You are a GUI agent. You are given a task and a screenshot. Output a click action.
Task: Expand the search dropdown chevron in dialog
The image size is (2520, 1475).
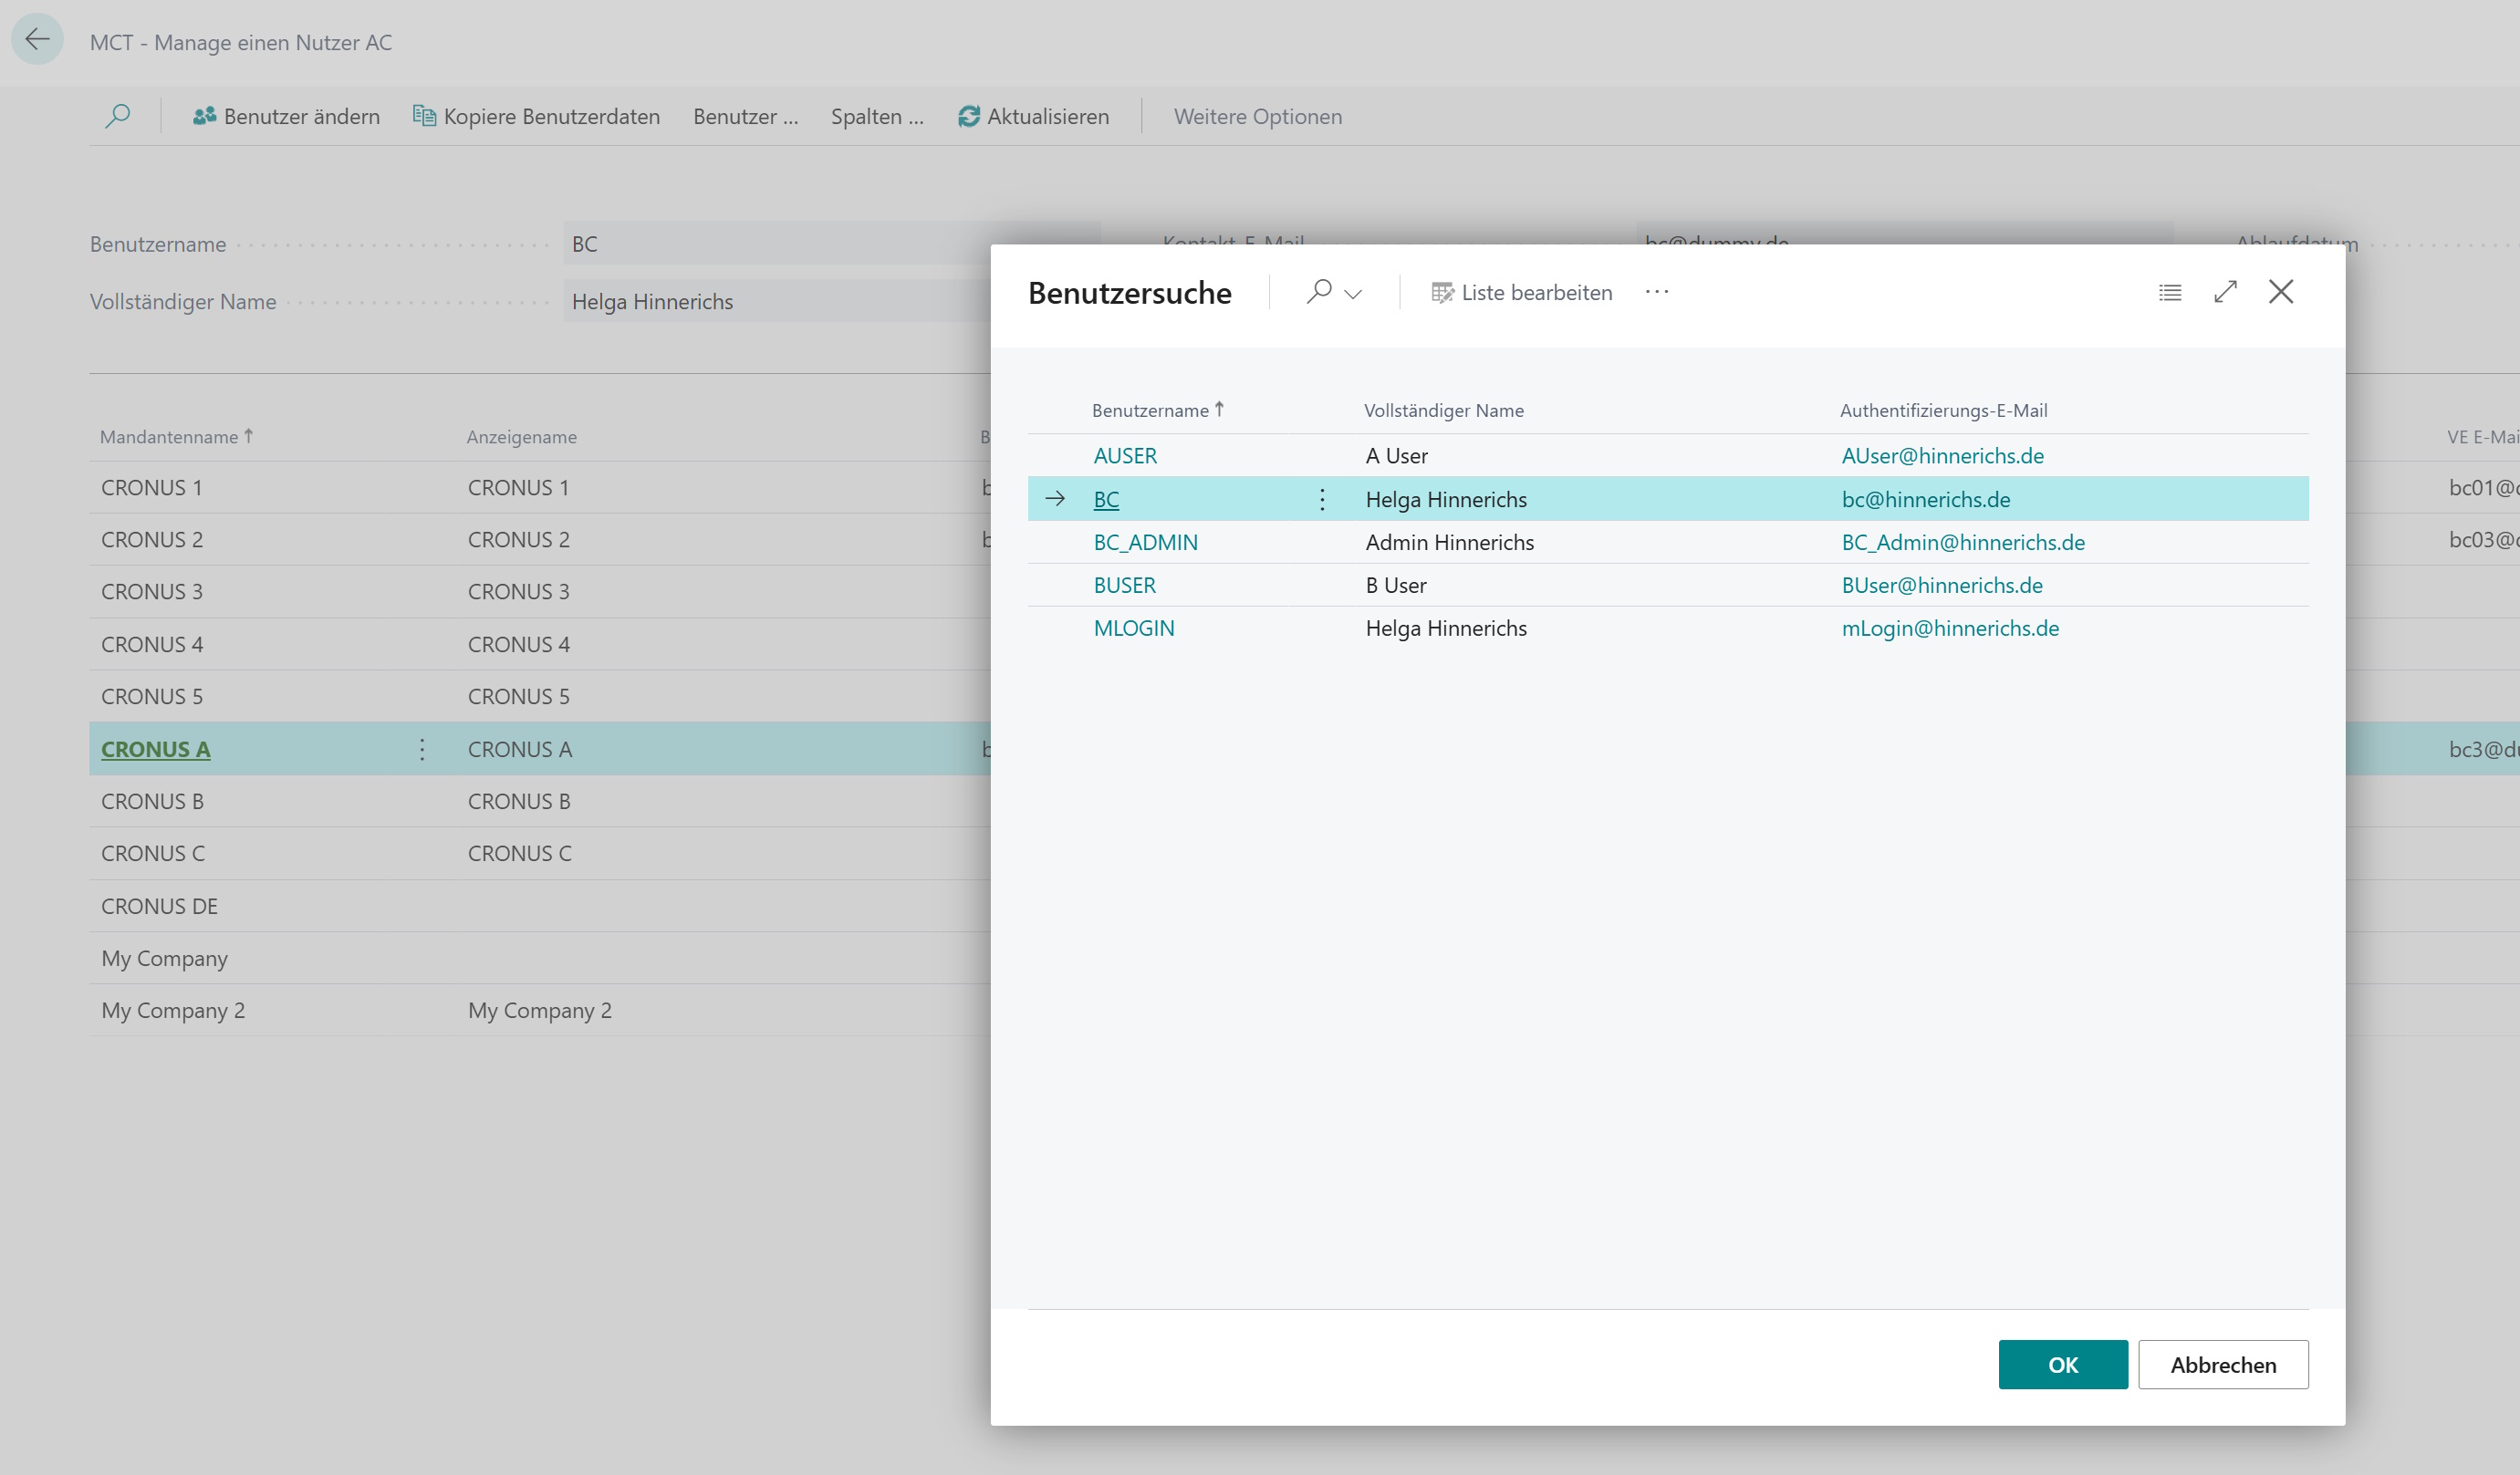click(x=1353, y=294)
